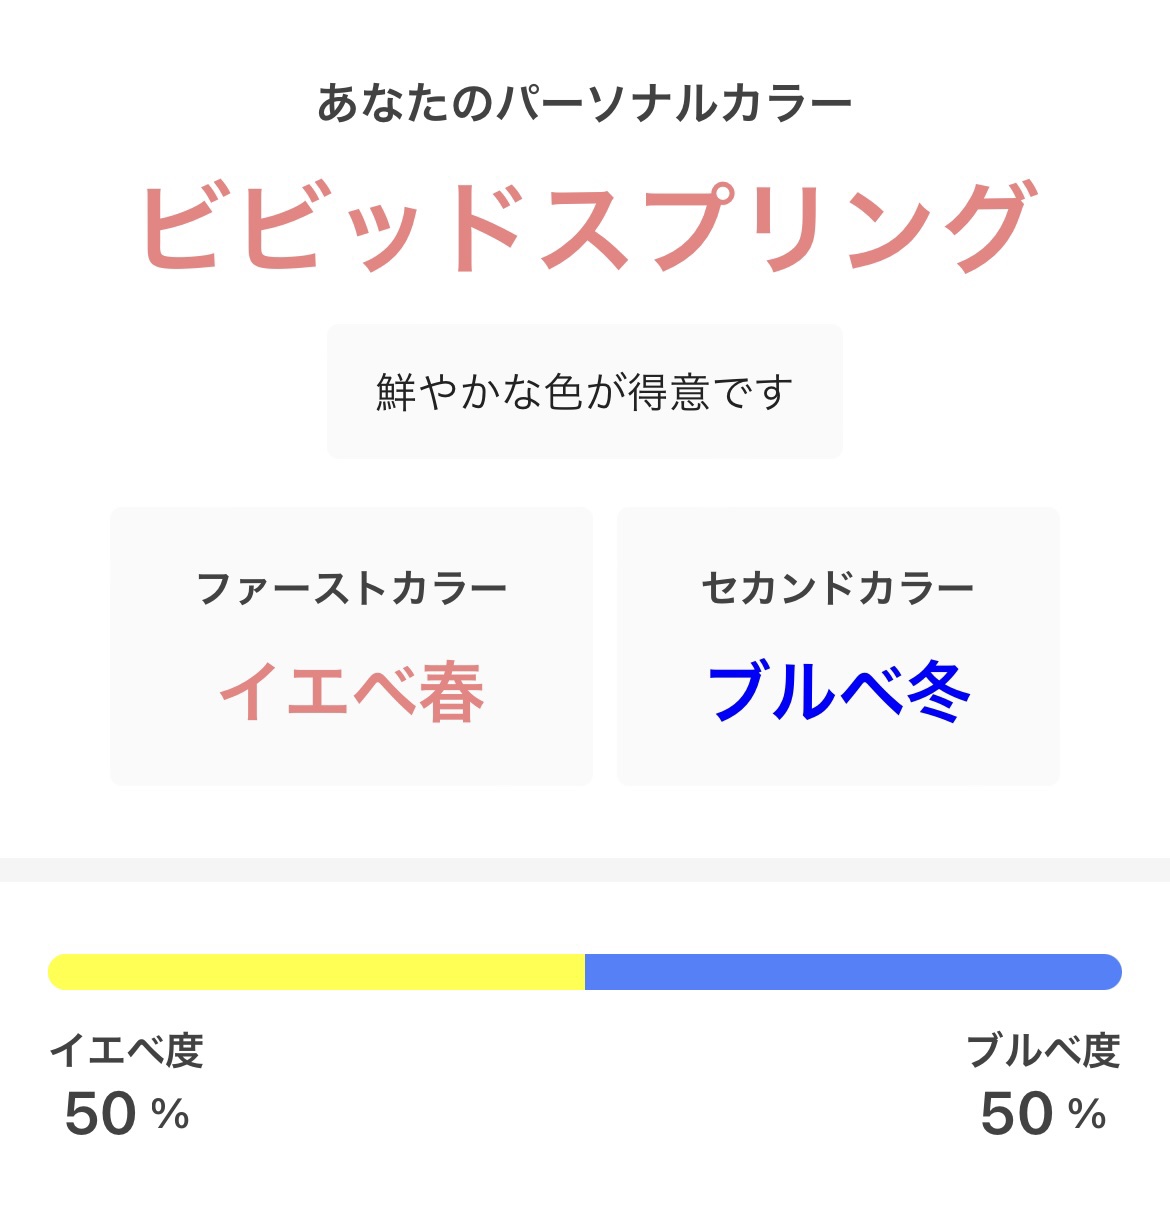Select the ブルベ冬 second color label
This screenshot has width=1170, height=1221.
click(x=838, y=692)
